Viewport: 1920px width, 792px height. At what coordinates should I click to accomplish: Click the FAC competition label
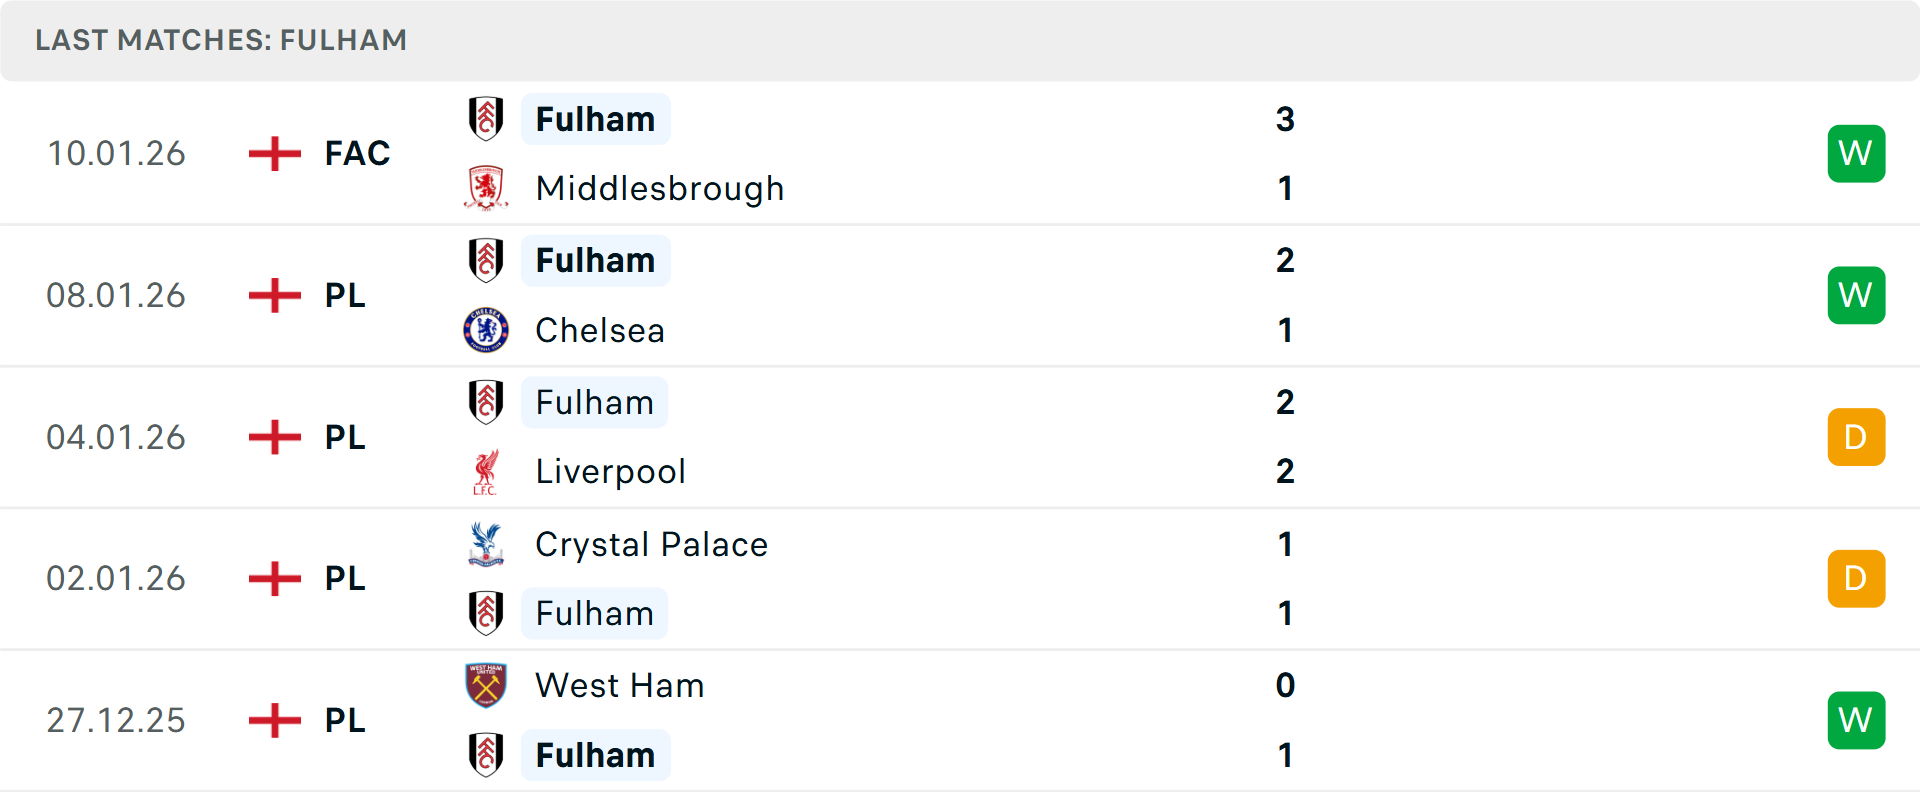[357, 154]
